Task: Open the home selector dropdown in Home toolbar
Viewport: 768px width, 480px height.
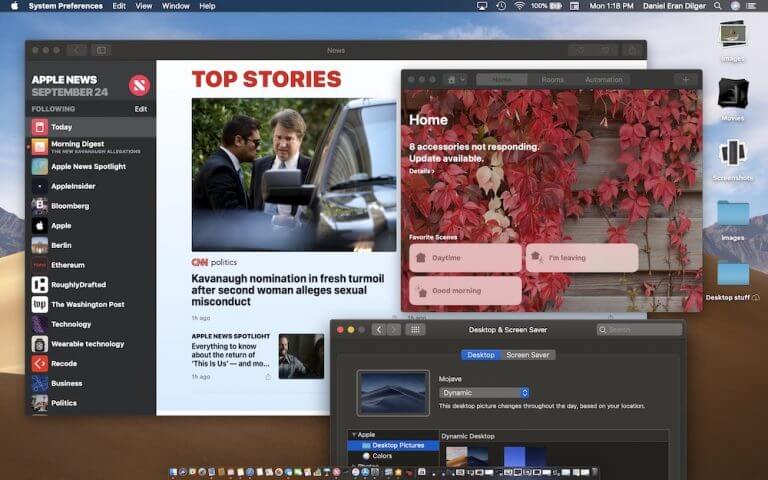Action: click(456, 79)
